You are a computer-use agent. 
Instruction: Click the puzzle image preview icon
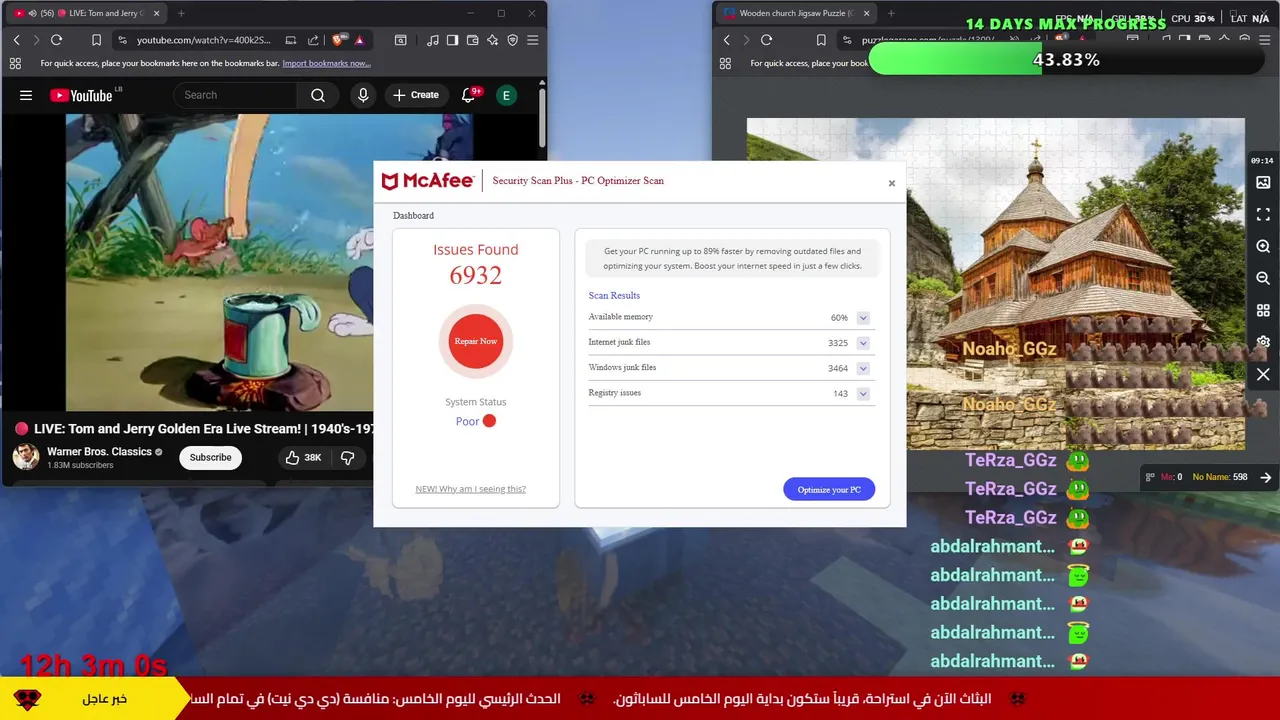click(1263, 182)
